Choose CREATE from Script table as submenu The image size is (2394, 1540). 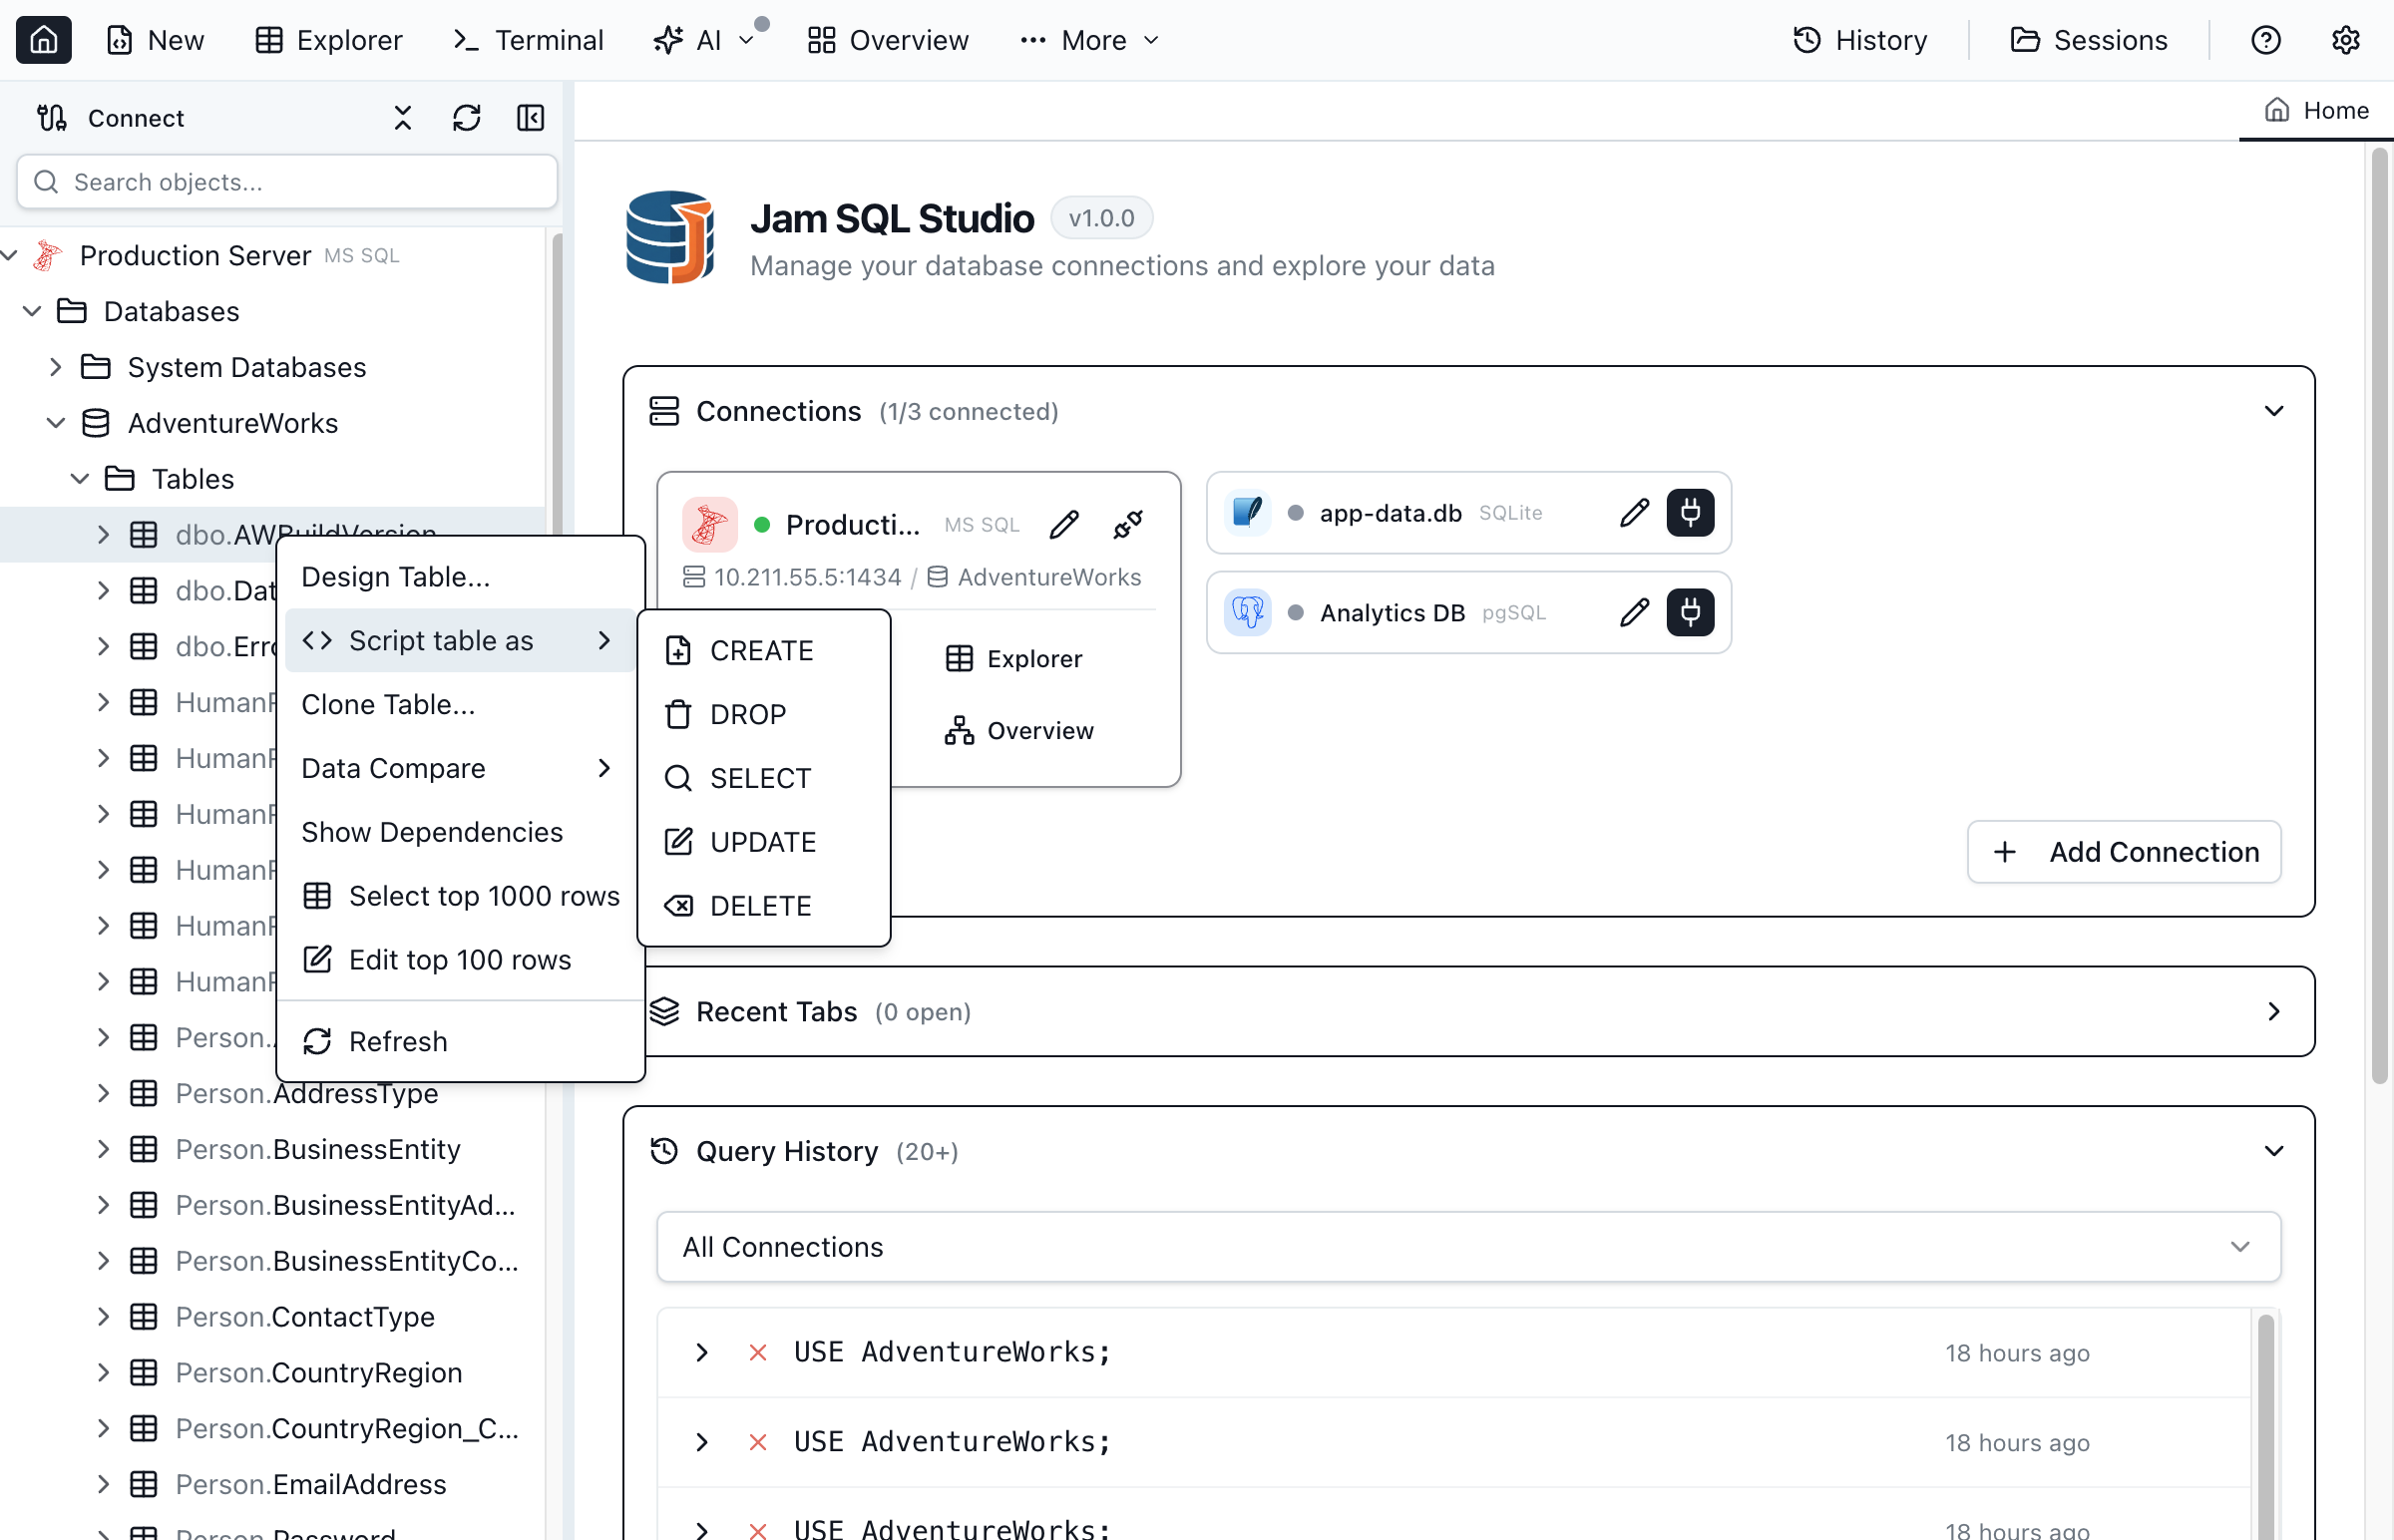click(x=760, y=650)
